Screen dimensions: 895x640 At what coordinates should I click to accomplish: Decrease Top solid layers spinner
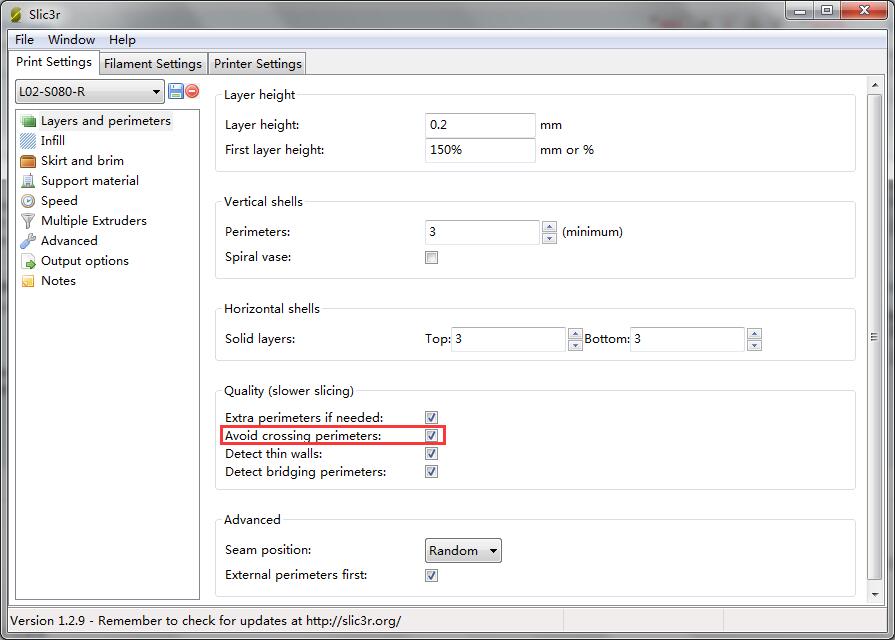(x=575, y=344)
